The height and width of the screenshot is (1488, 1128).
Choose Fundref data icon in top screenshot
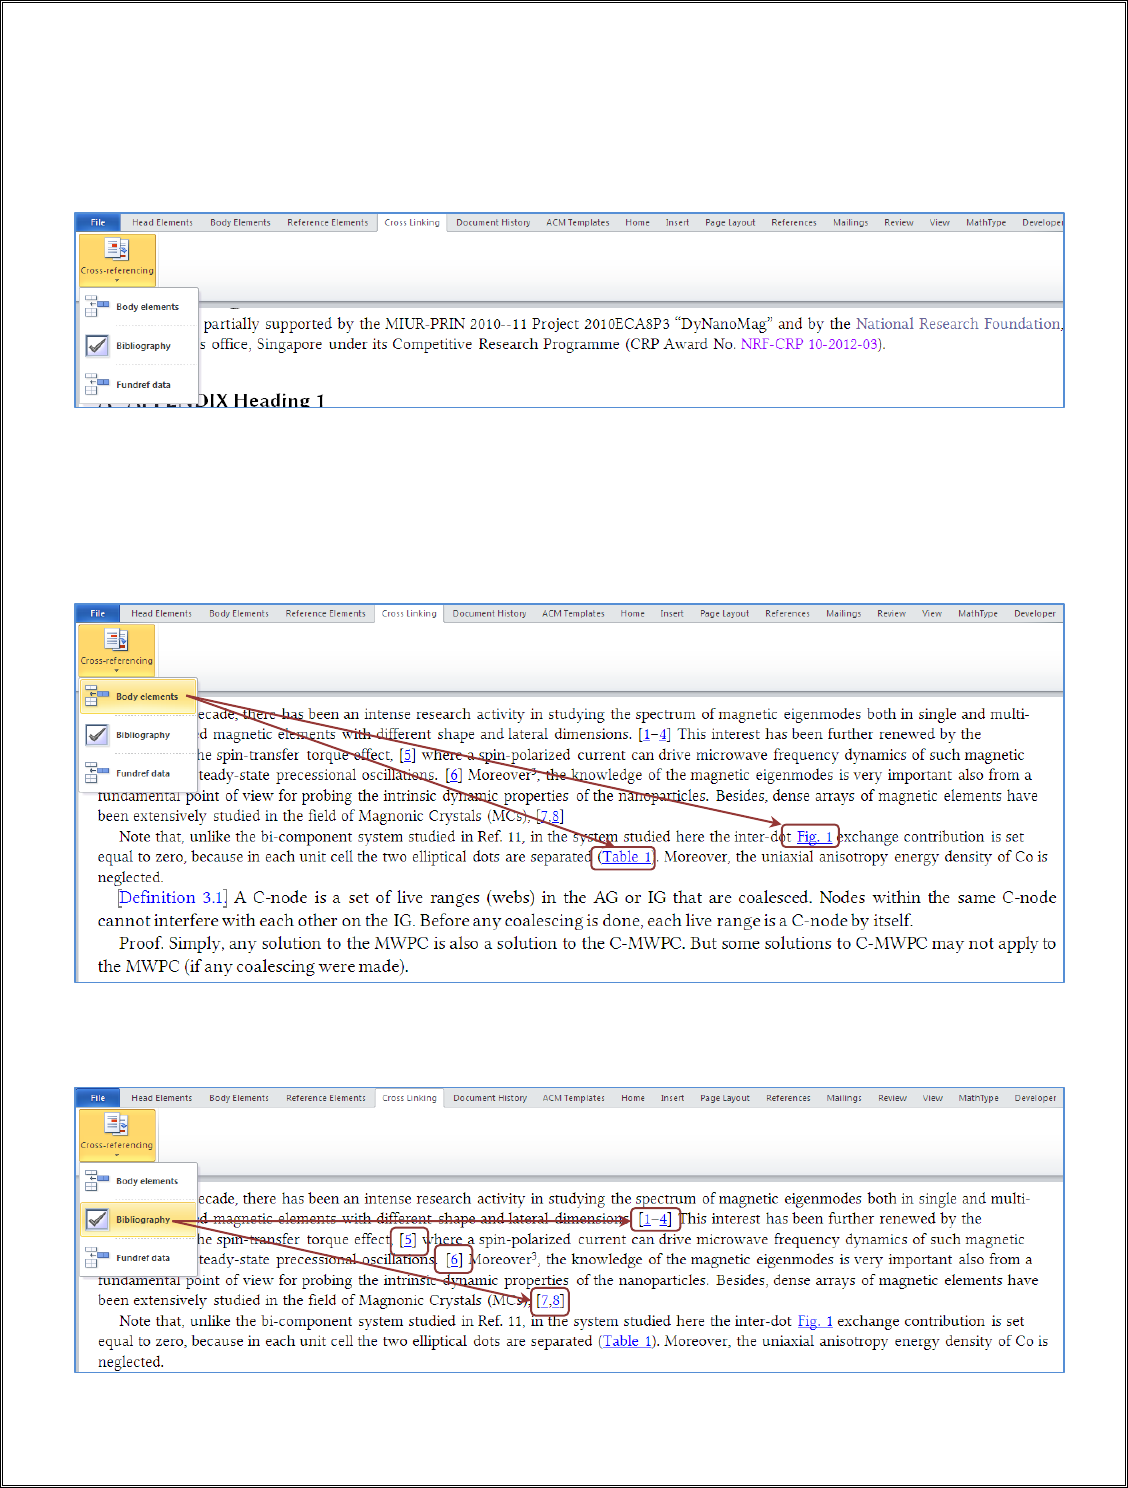pyautogui.click(x=97, y=384)
